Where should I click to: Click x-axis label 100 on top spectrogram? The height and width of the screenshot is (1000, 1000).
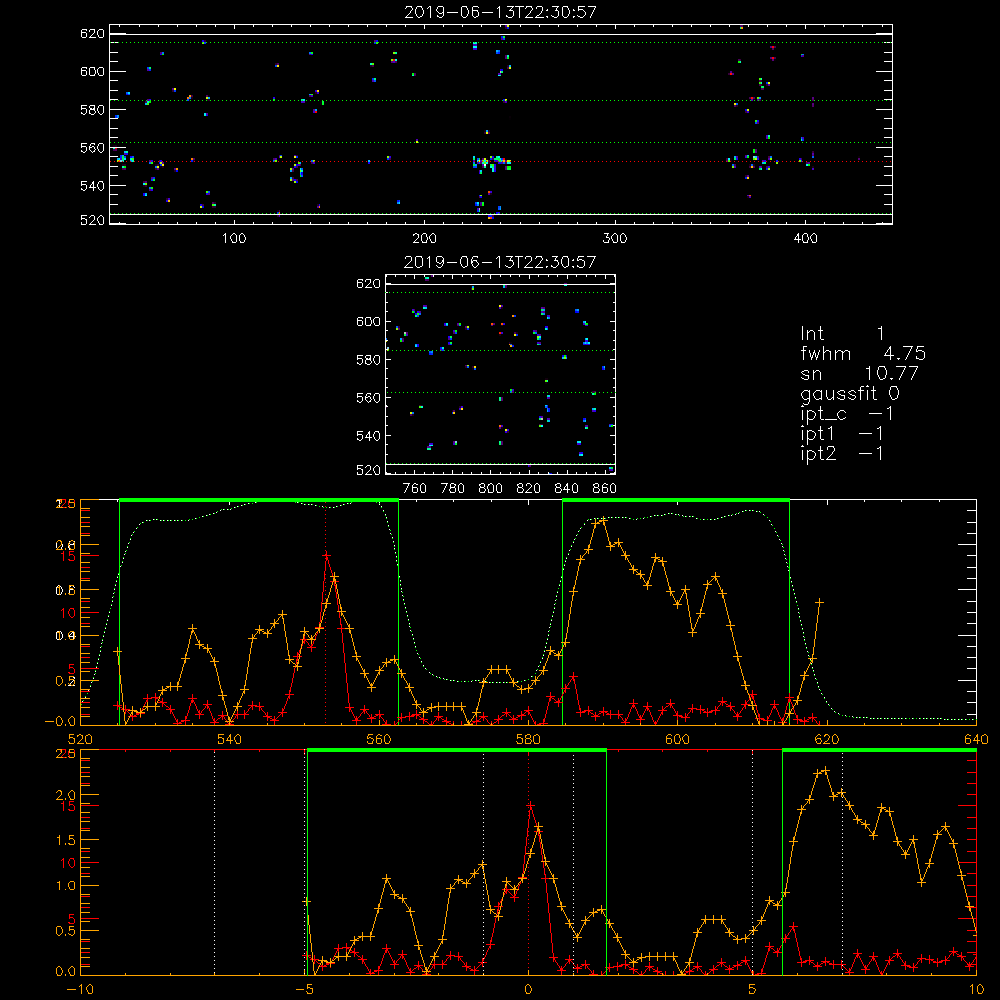(x=234, y=239)
